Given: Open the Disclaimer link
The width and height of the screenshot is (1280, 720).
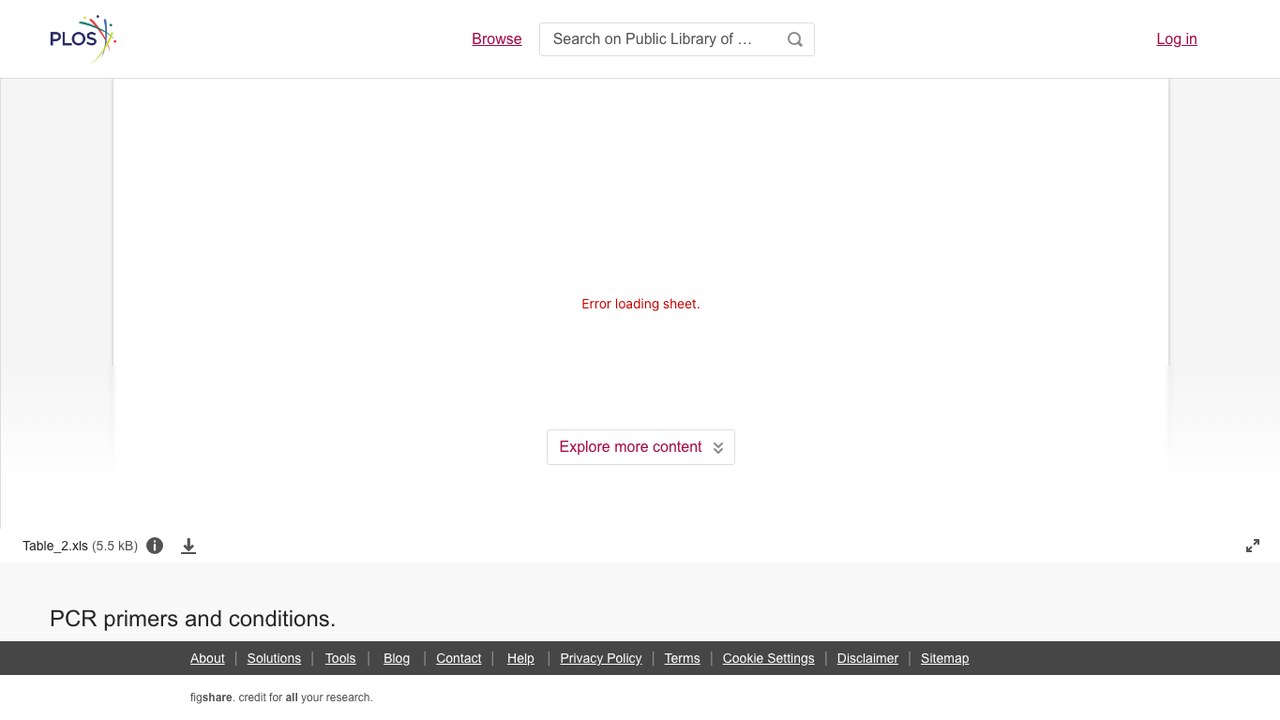Looking at the screenshot, I should pyautogui.click(x=868, y=658).
